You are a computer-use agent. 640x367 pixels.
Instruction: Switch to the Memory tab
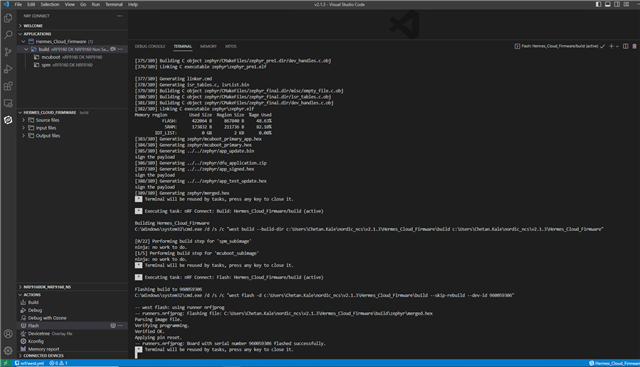coord(208,47)
